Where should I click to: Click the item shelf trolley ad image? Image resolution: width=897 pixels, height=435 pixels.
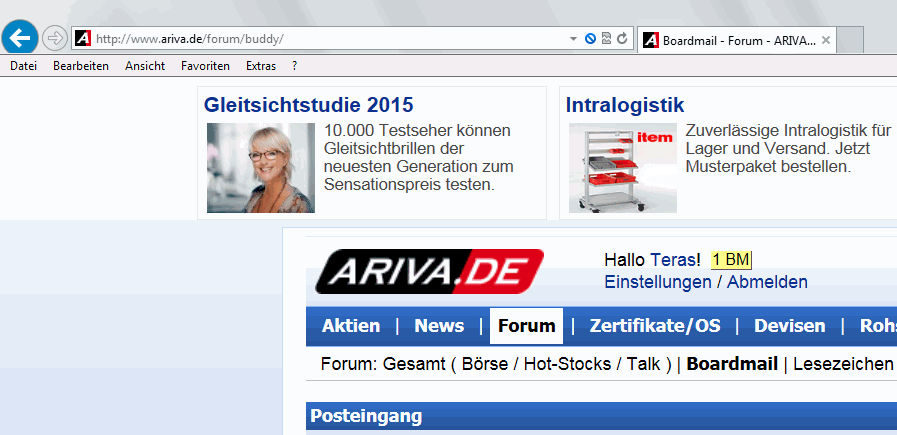623,168
